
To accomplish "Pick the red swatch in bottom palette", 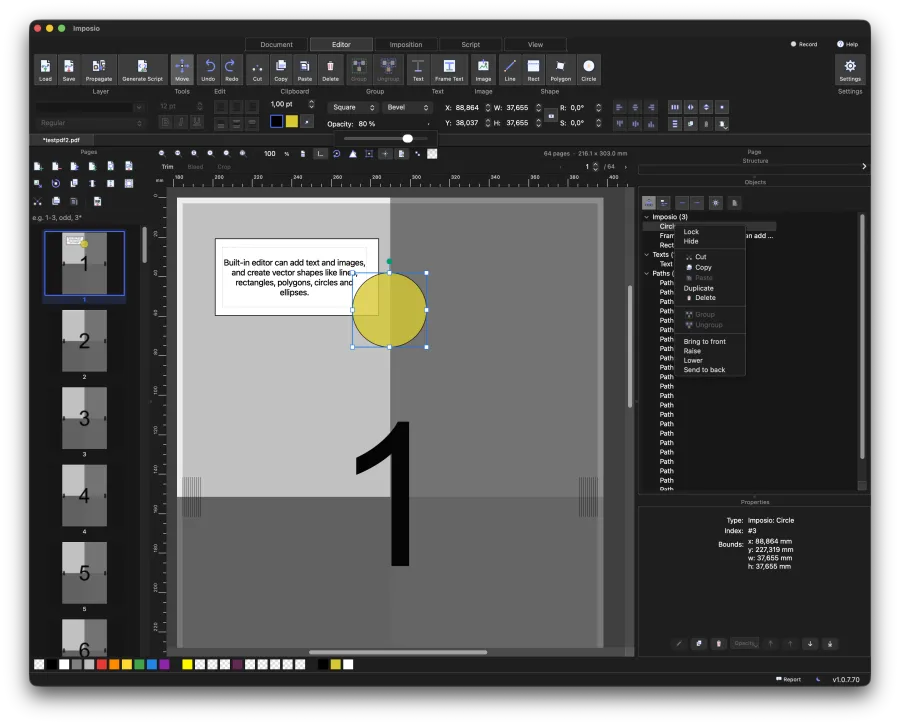I will click(x=102, y=664).
